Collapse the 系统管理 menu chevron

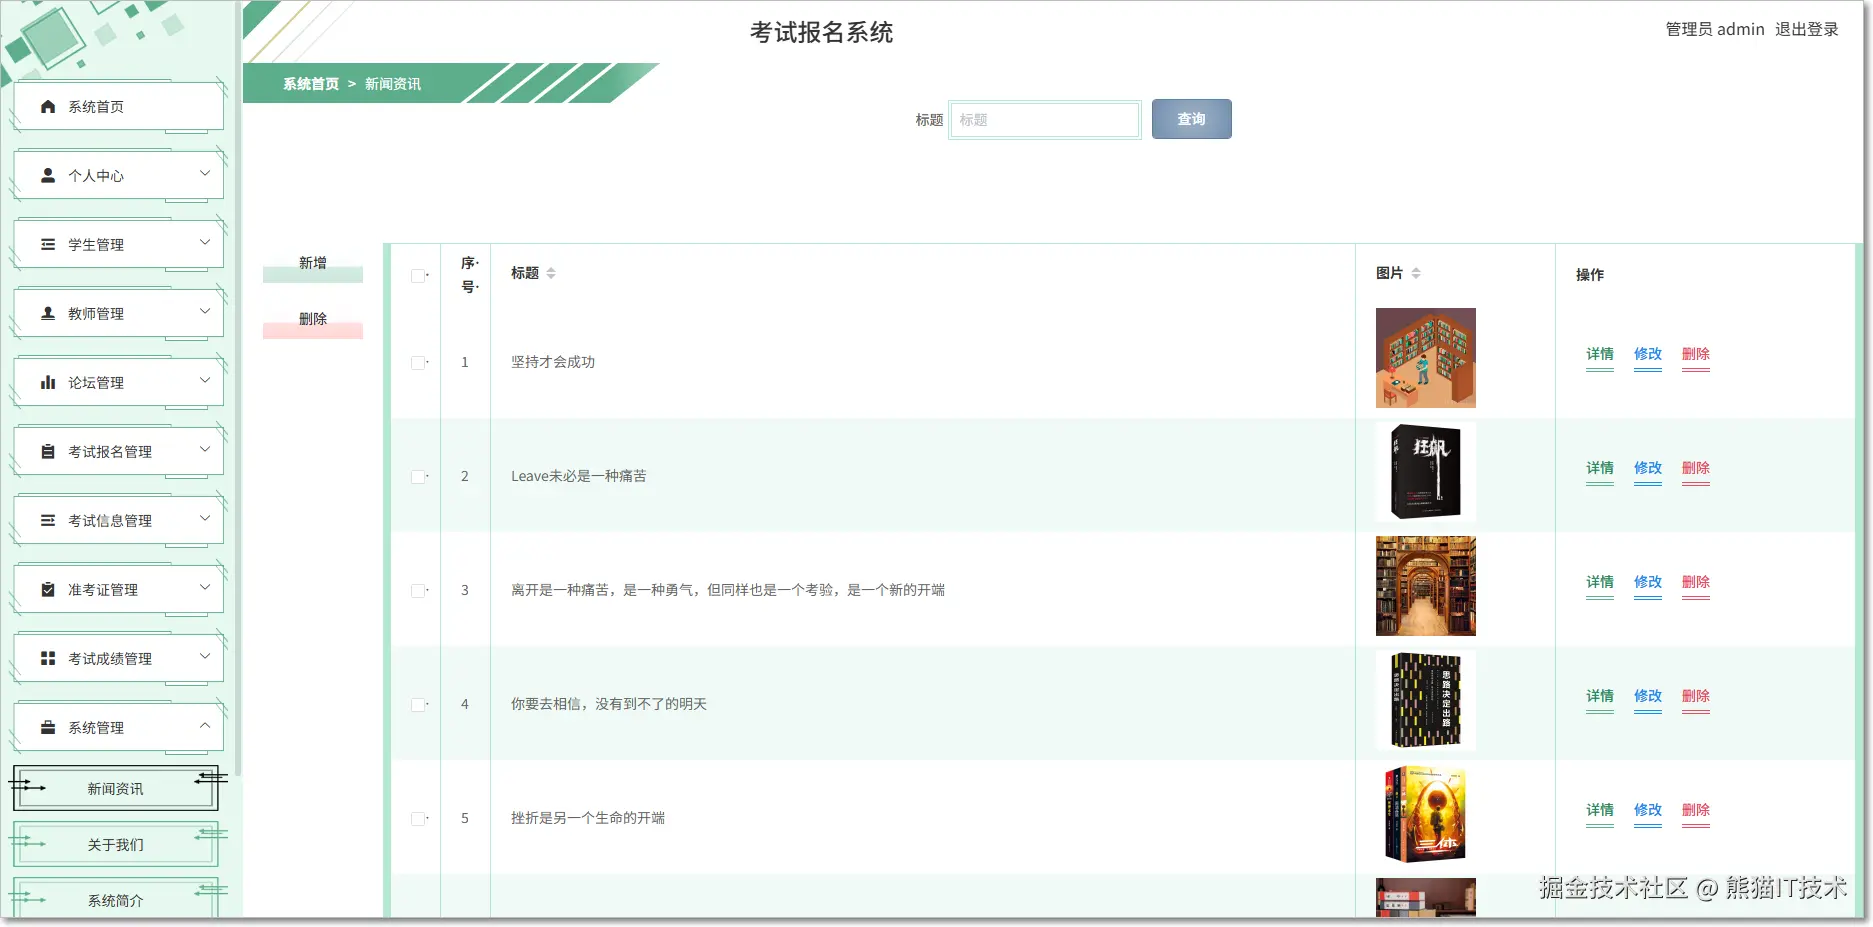point(205,725)
